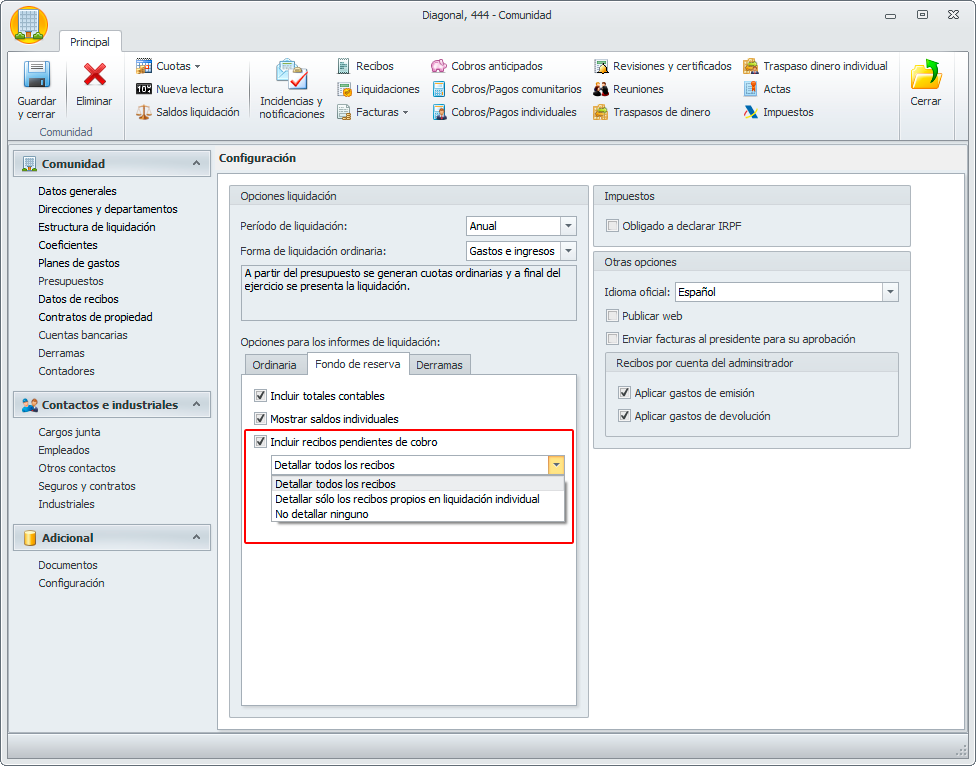Switch to the Derramas tab
Viewport: 976px width, 766px height.
pos(439,365)
